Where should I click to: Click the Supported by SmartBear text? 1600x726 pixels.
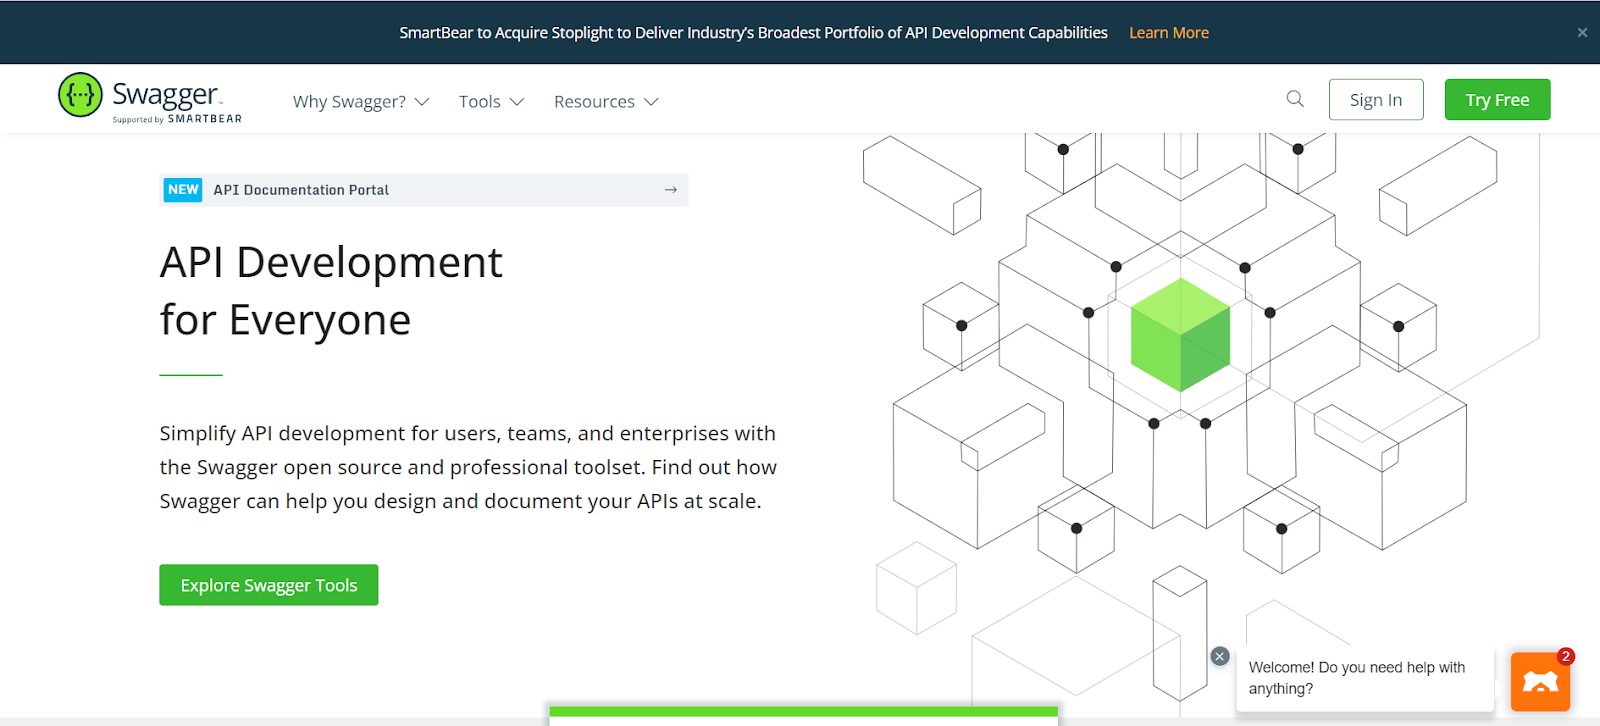(x=177, y=119)
